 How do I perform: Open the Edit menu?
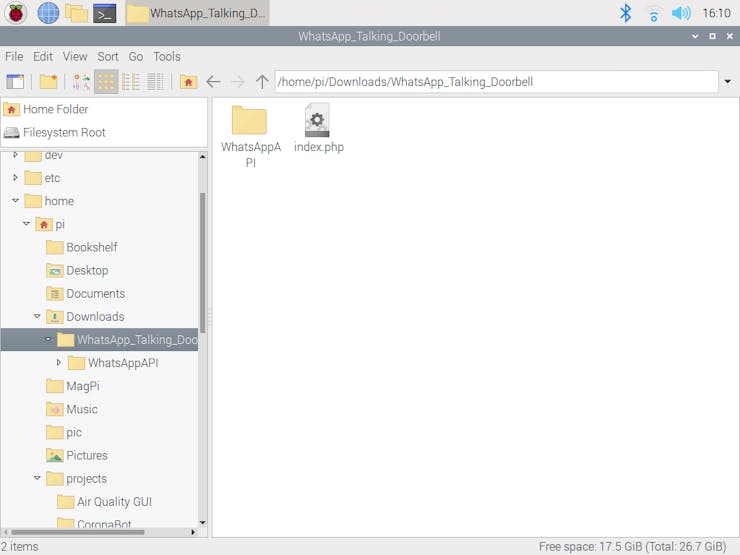tap(43, 57)
